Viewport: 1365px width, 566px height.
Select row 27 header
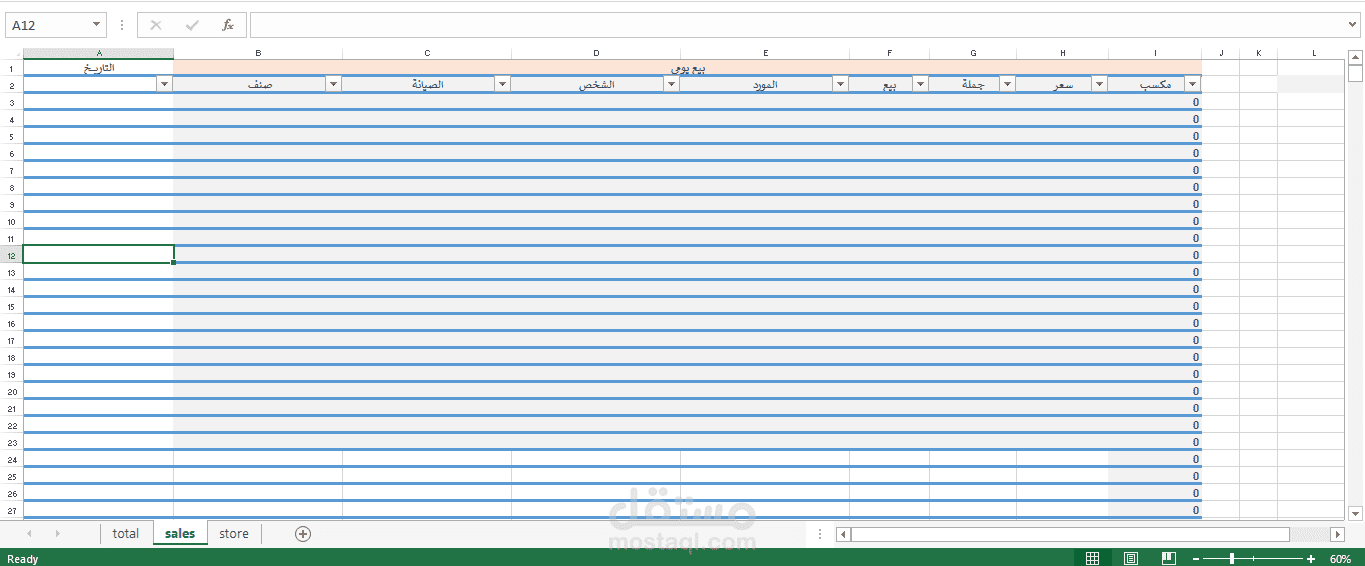pos(12,510)
